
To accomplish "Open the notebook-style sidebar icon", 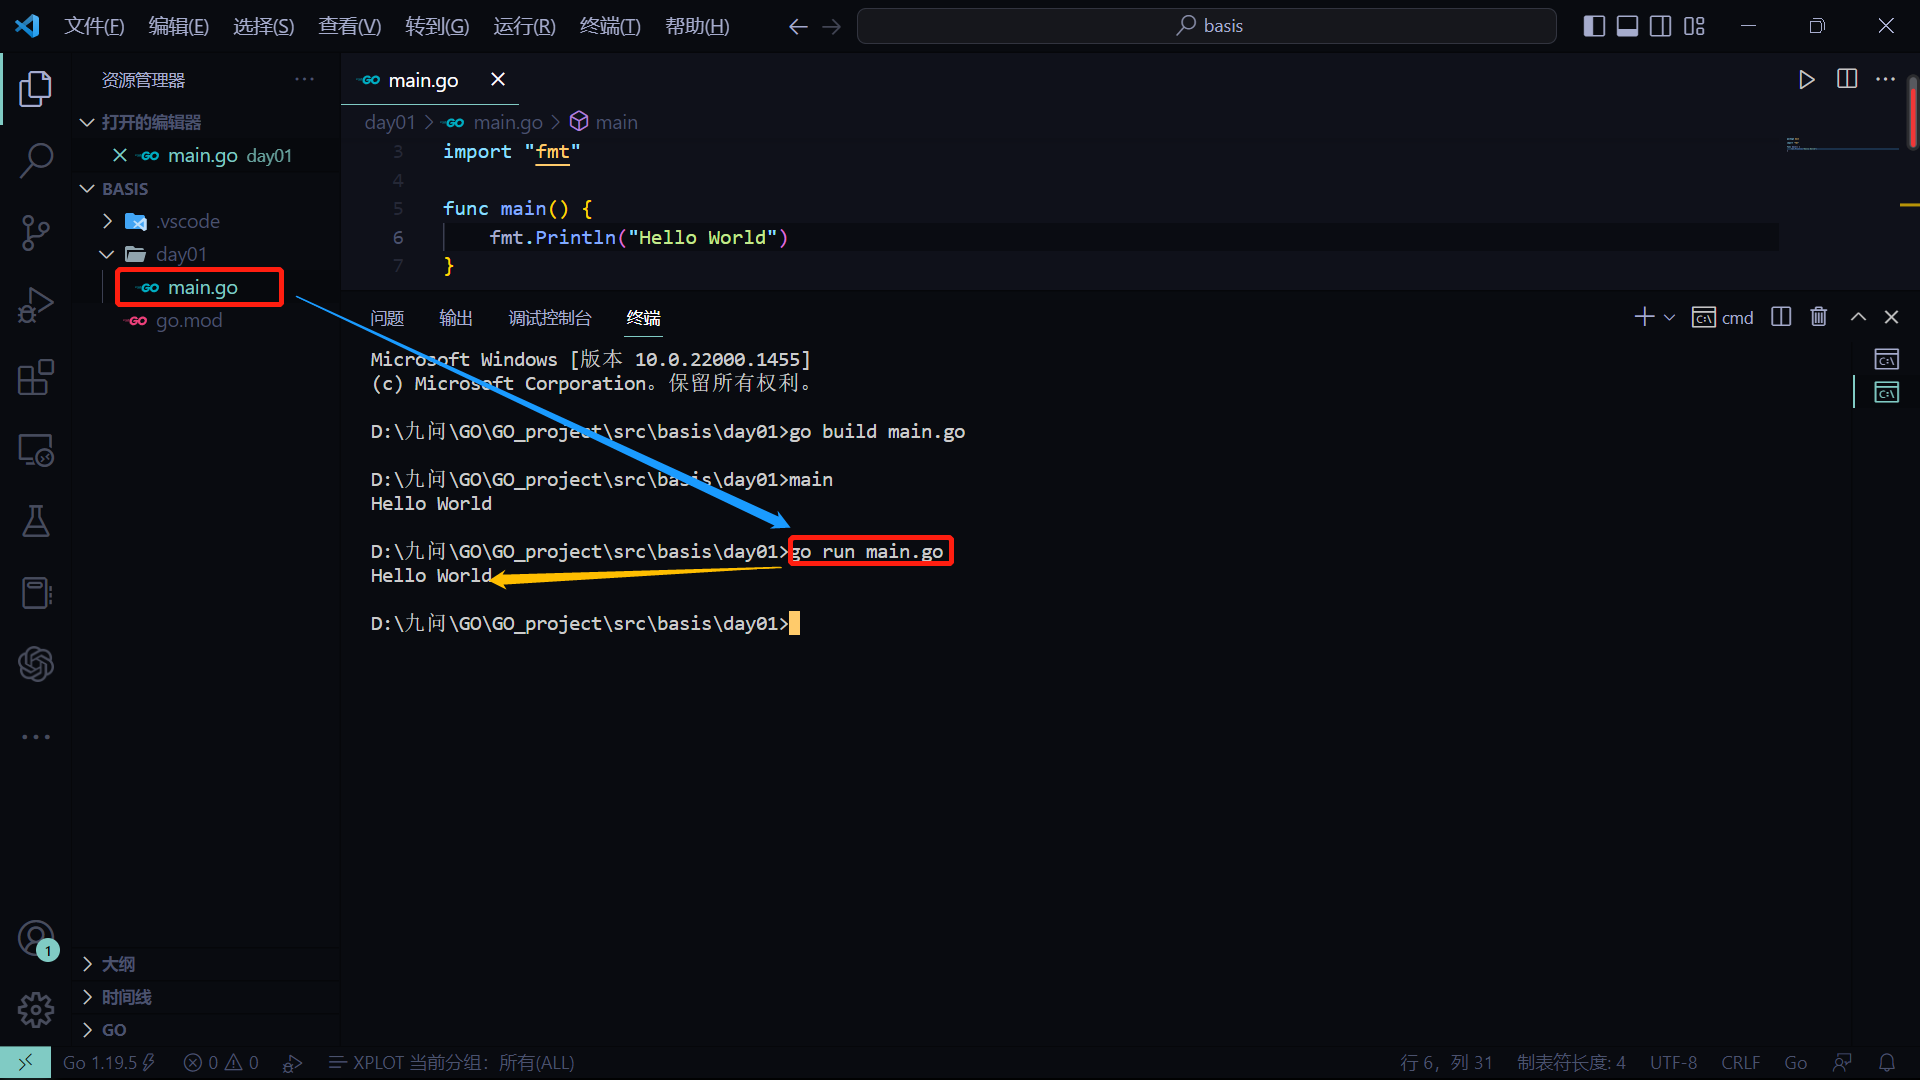I will (x=36, y=593).
